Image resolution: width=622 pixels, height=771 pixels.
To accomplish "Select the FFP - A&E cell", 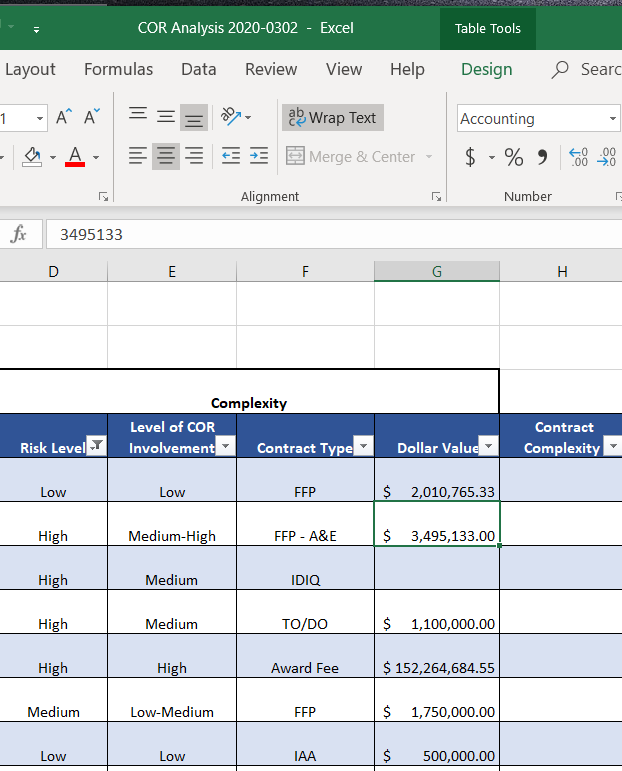I will tap(305, 524).
